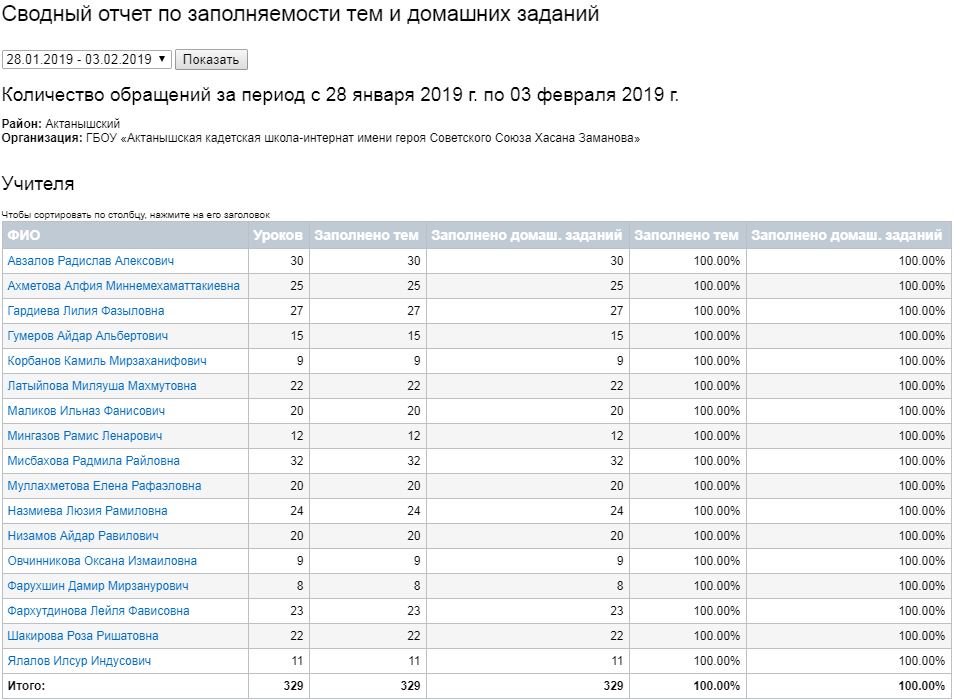This screenshot has height=700, width=954.
Task: Open the date range dropdown
Action: click(87, 59)
